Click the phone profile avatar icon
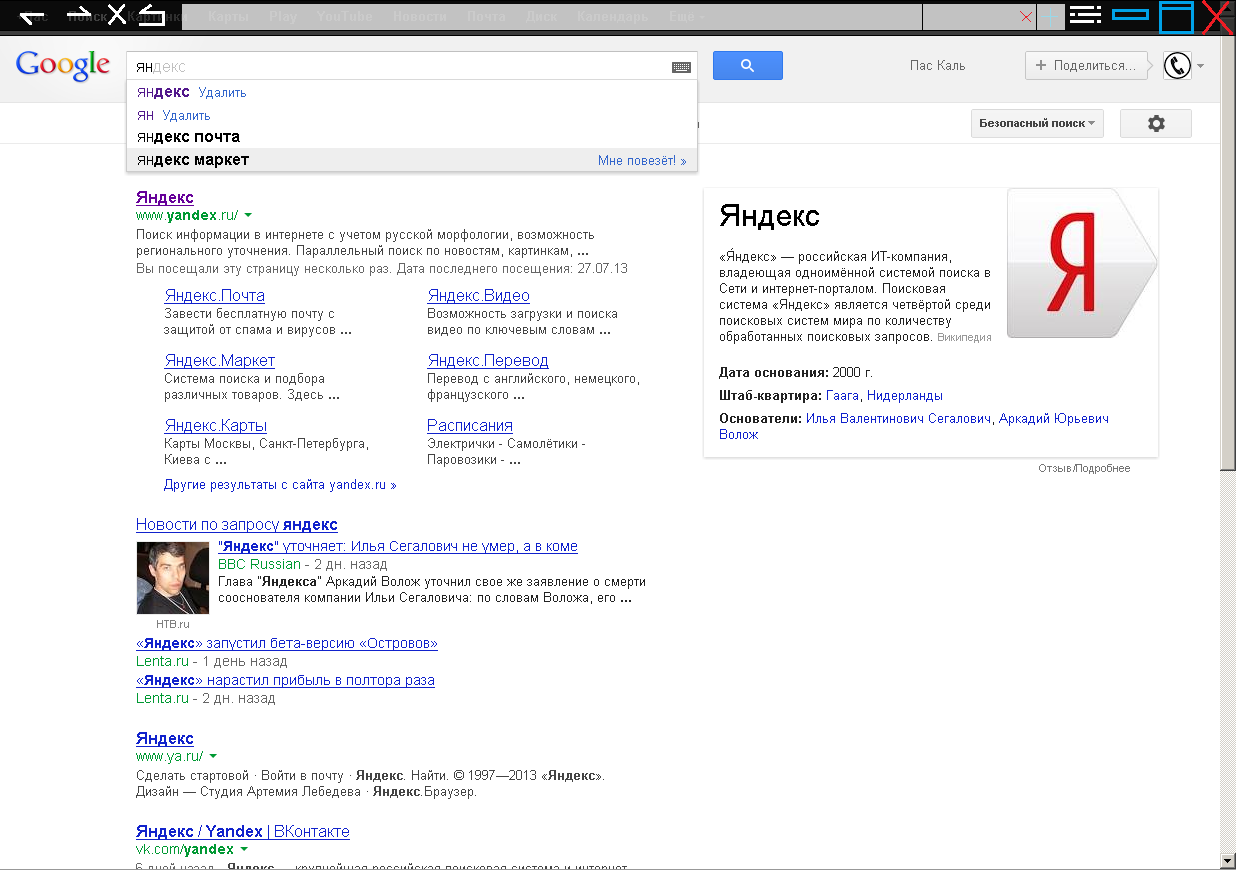Screen dimensions: 1236x870 click(1178, 66)
